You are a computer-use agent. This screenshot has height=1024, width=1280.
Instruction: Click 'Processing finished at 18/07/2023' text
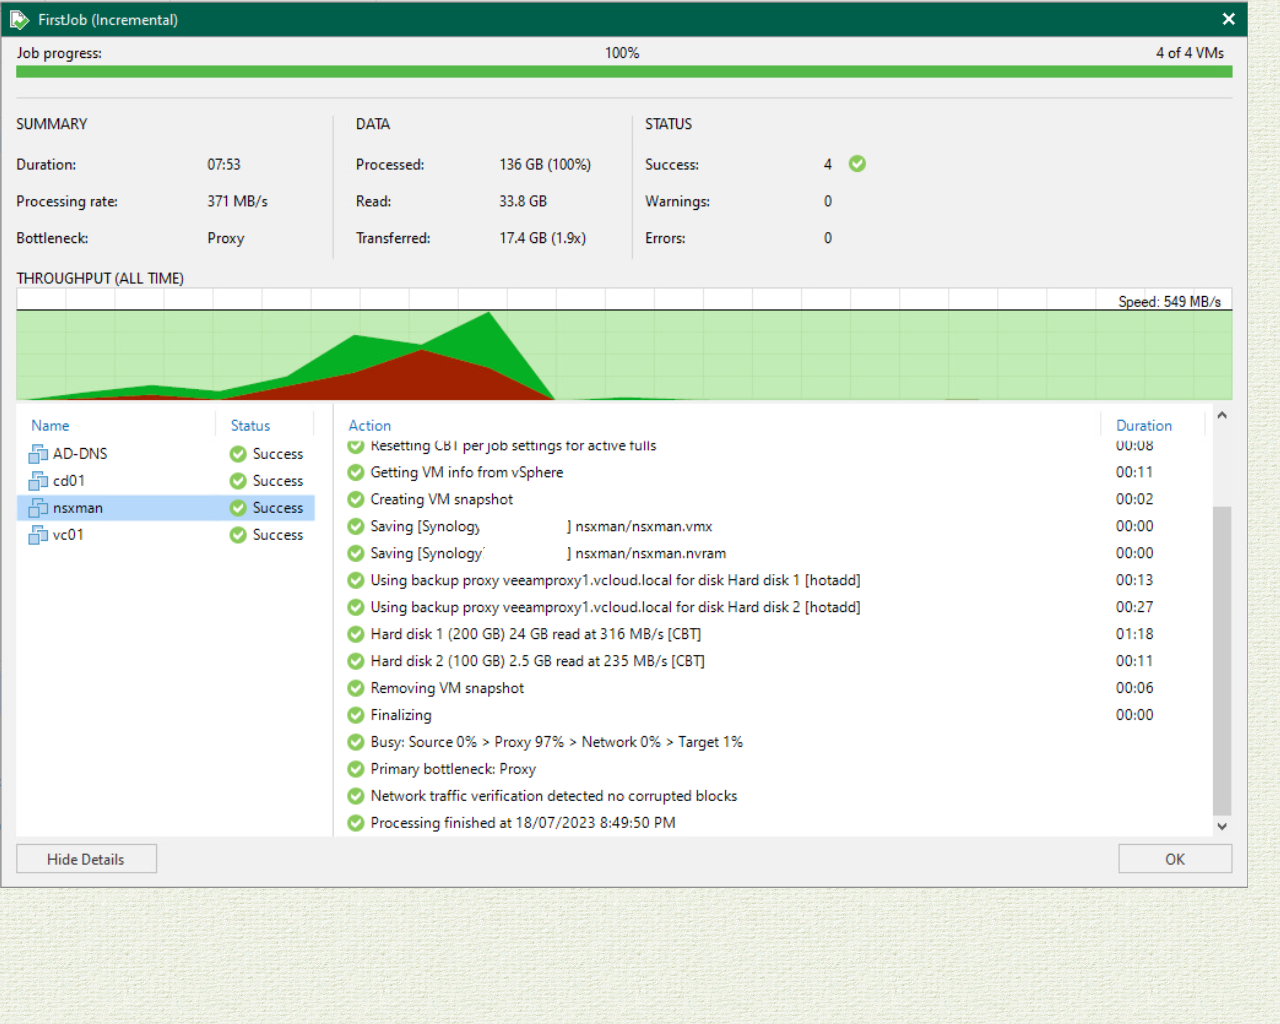click(x=523, y=823)
